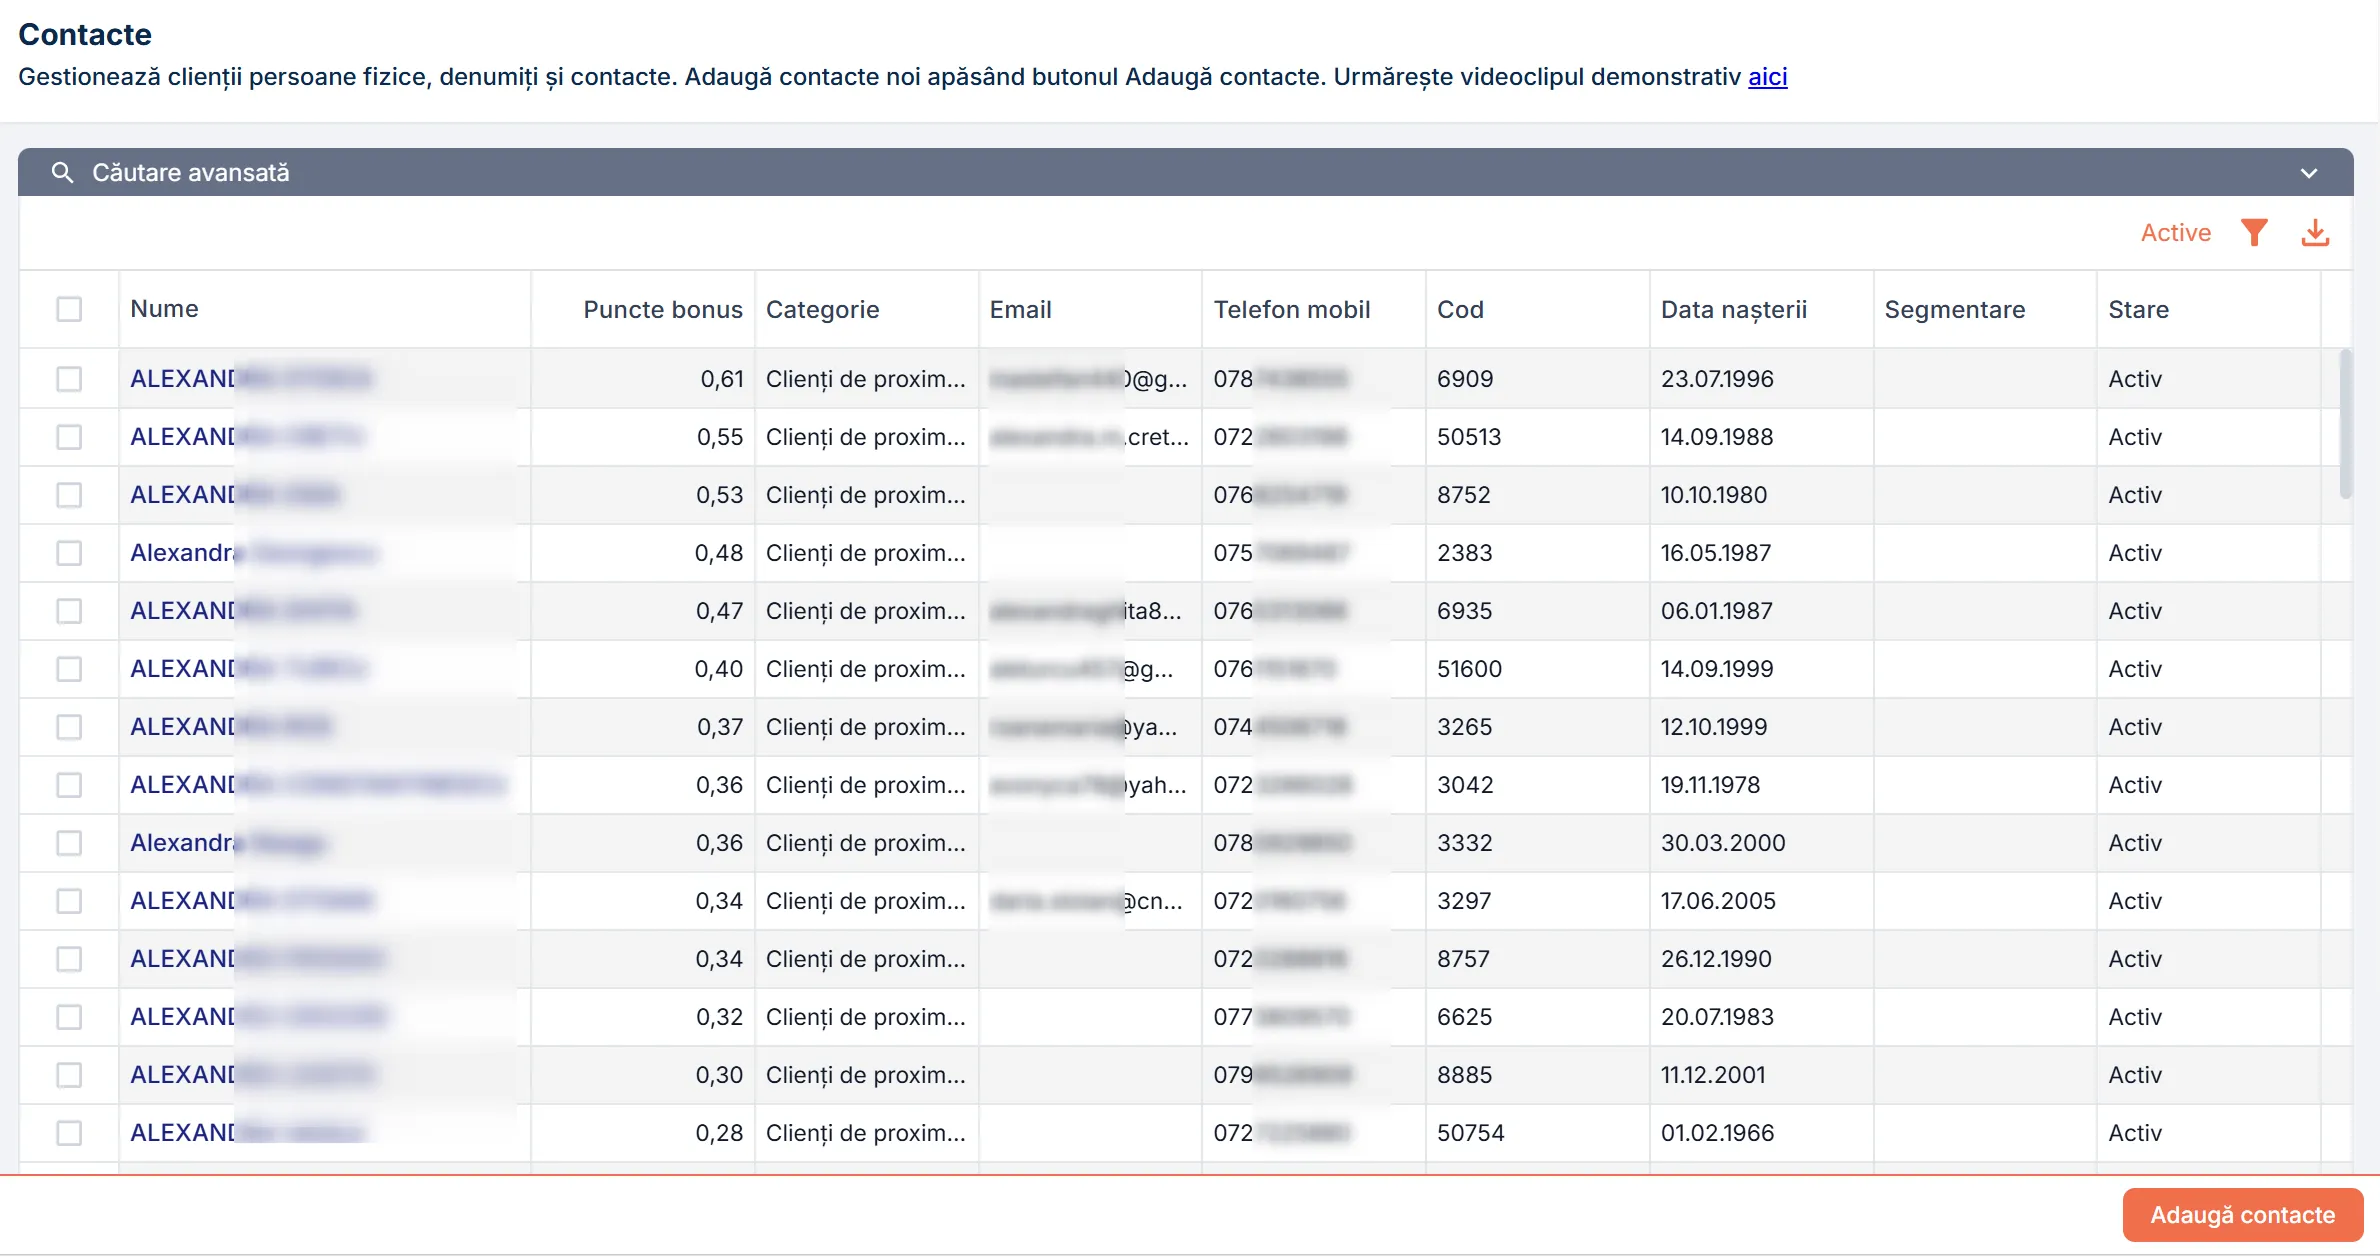Click birth date 23.07.1996

(x=1717, y=379)
